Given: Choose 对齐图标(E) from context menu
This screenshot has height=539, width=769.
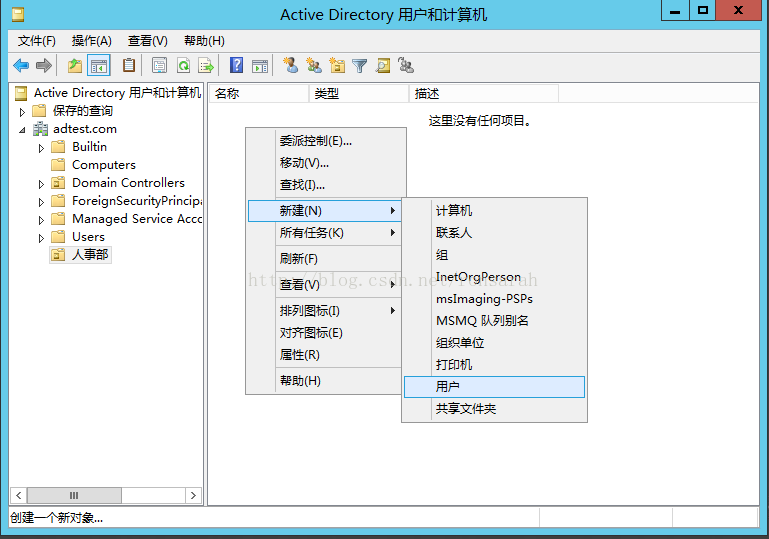Looking at the screenshot, I should tap(325, 333).
